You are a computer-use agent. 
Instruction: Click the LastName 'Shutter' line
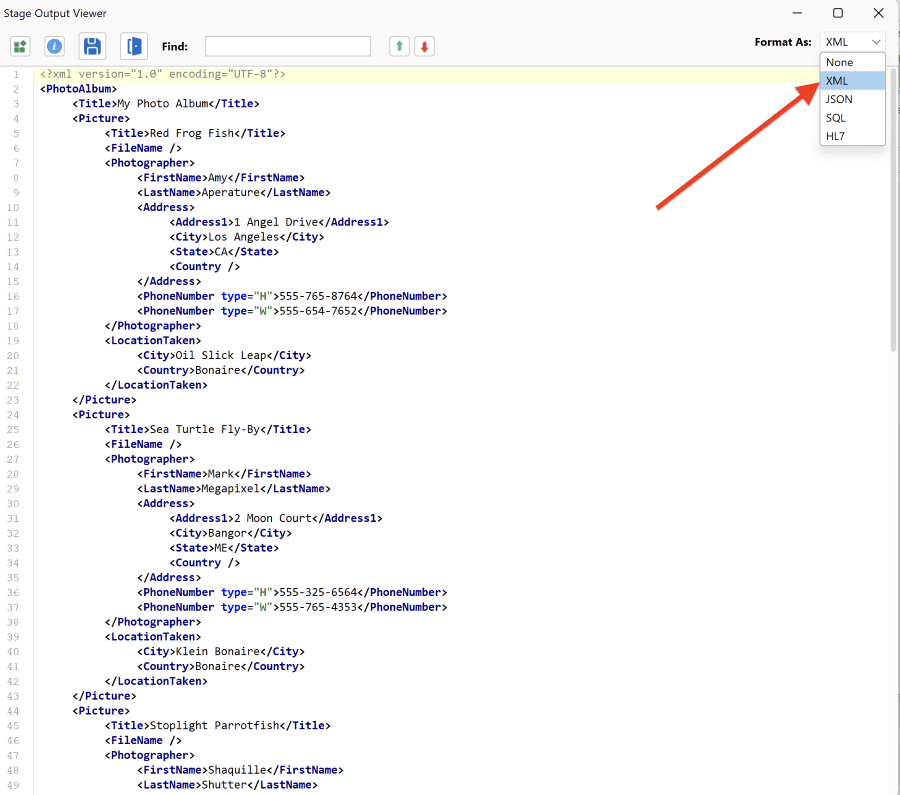click(227, 785)
